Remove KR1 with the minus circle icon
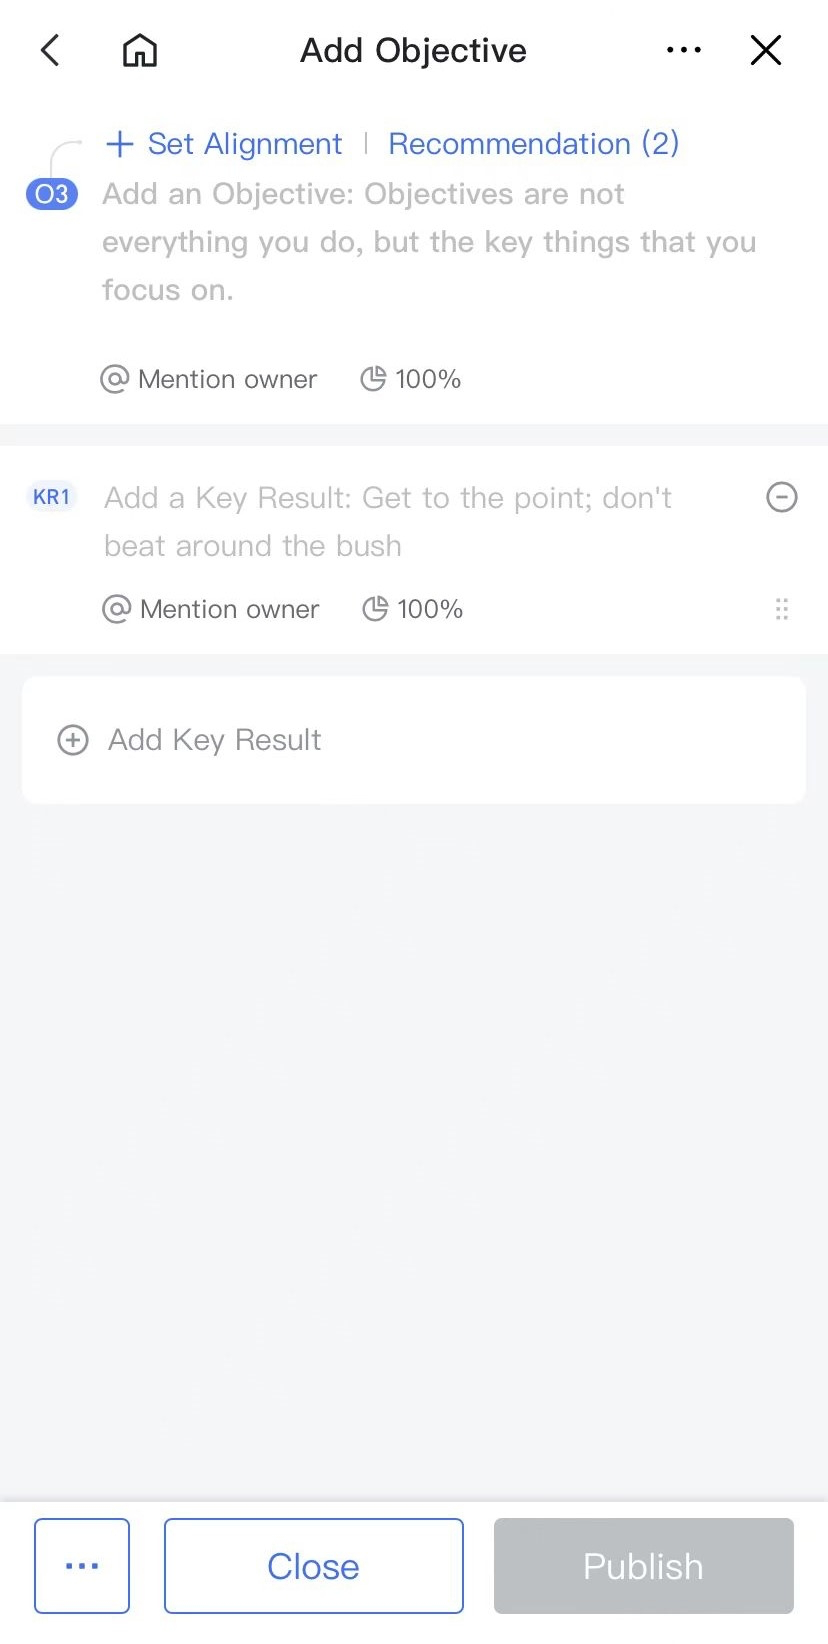This screenshot has width=828, height=1644. [x=782, y=497]
